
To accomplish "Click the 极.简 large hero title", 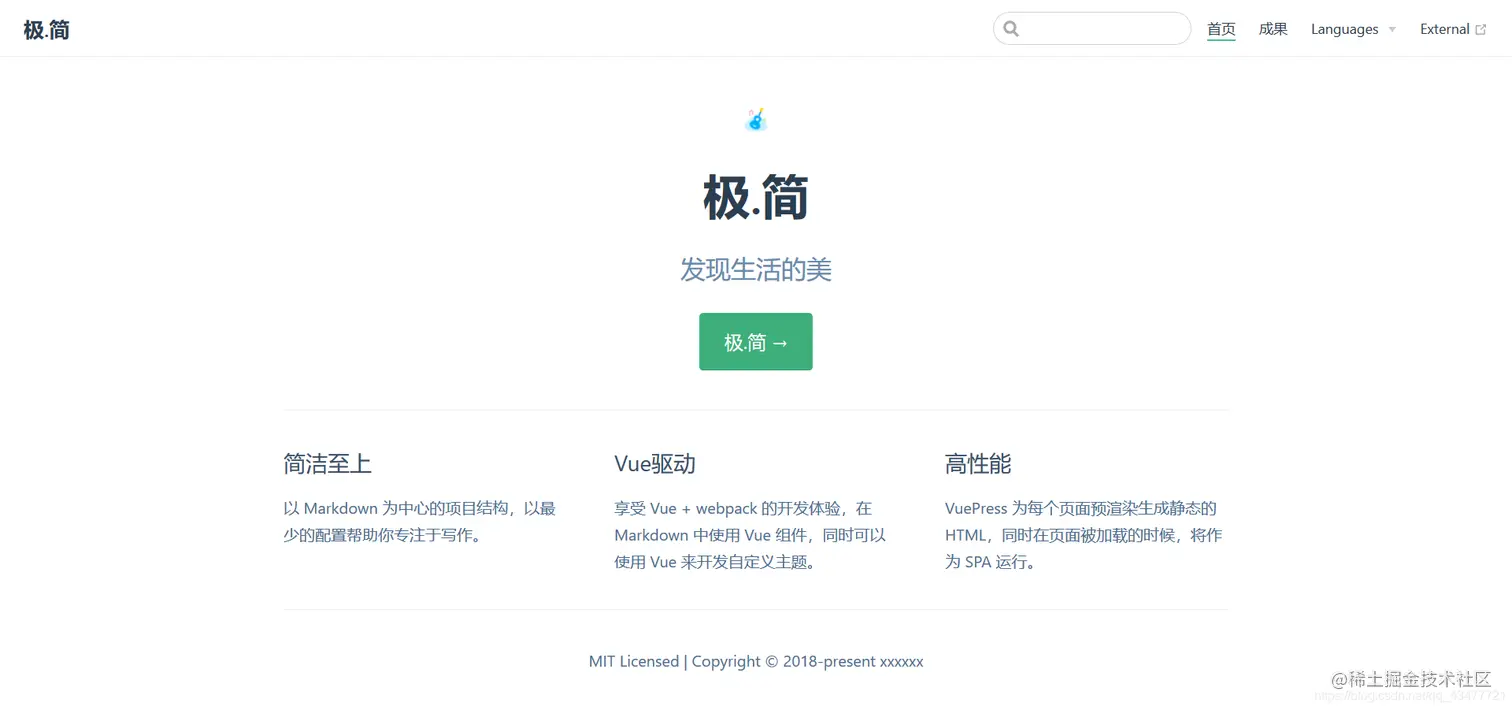I will (x=755, y=198).
